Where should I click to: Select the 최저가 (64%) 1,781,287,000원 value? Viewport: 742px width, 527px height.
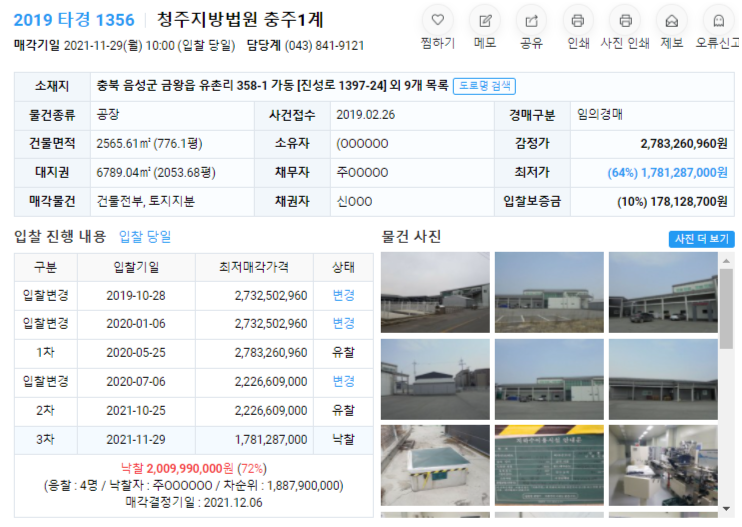667,173
